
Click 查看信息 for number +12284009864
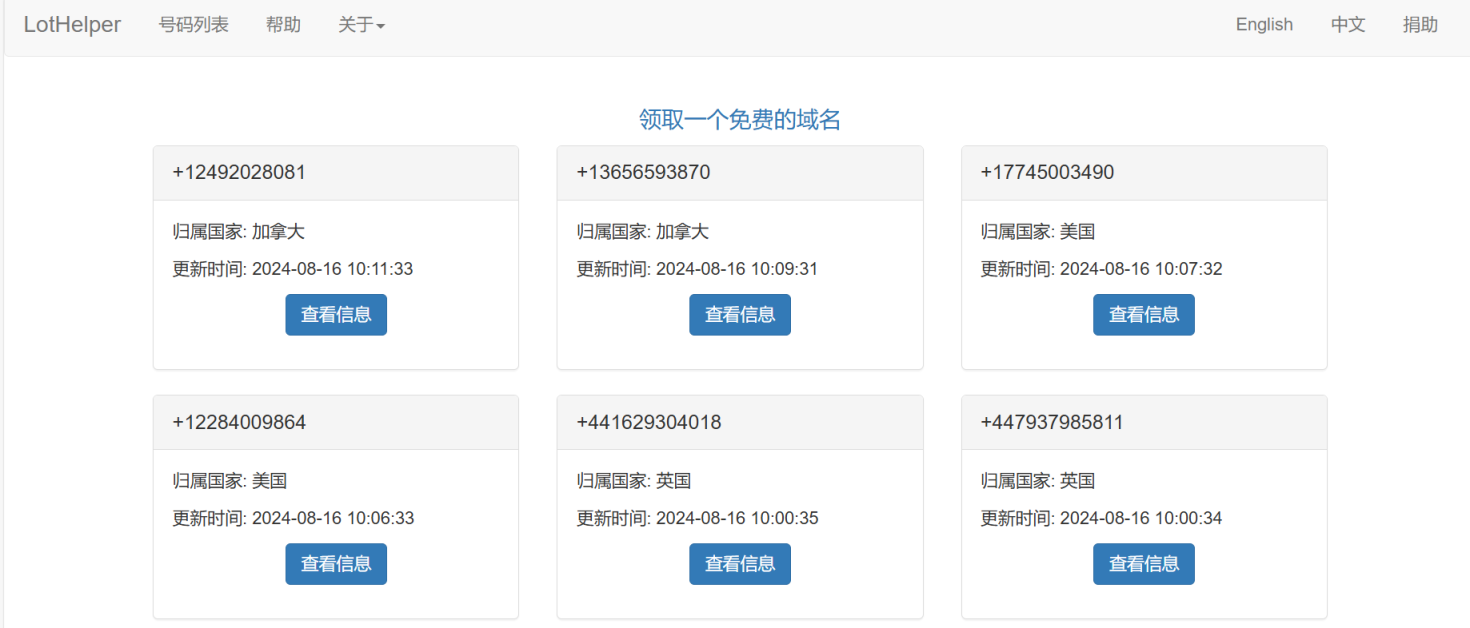336,564
